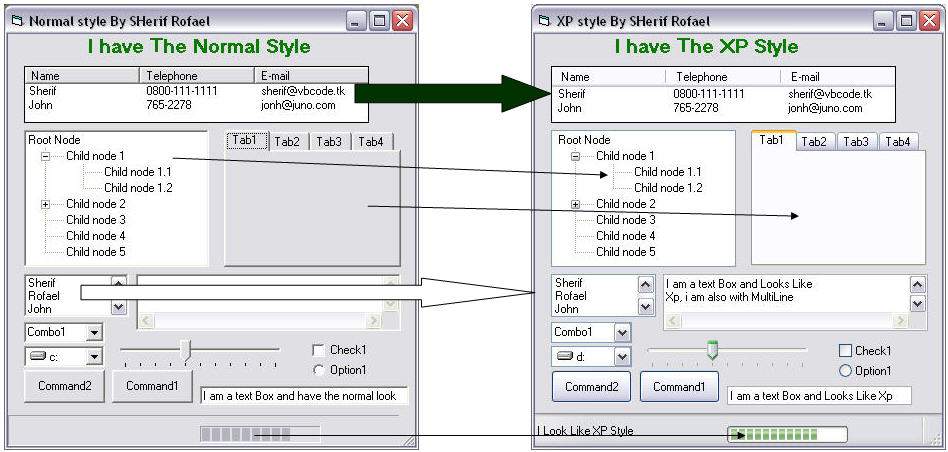
Task: Switch to Tab2 in XP style window
Action: click(814, 142)
